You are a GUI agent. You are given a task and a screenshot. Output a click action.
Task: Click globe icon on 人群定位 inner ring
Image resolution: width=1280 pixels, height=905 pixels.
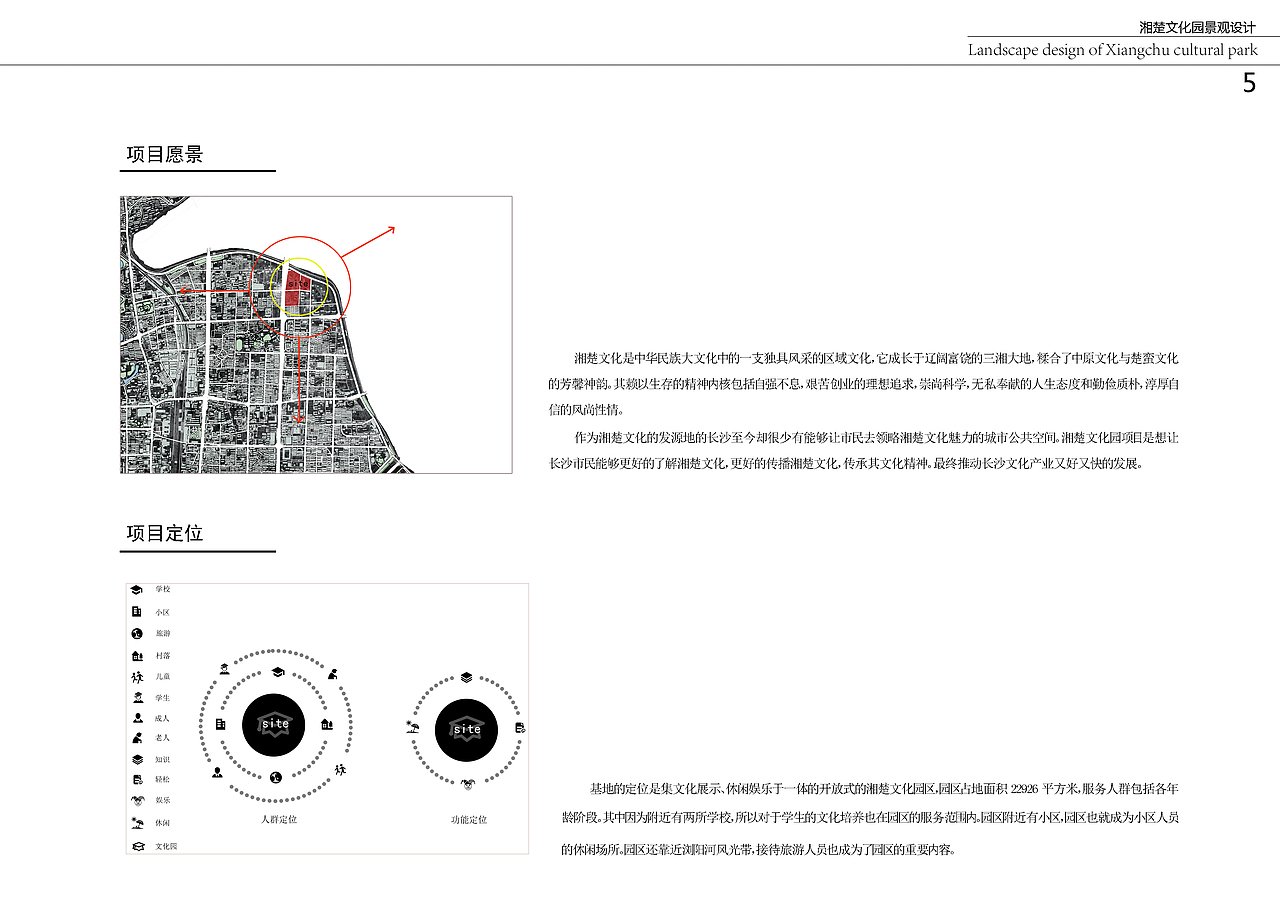tap(276, 777)
